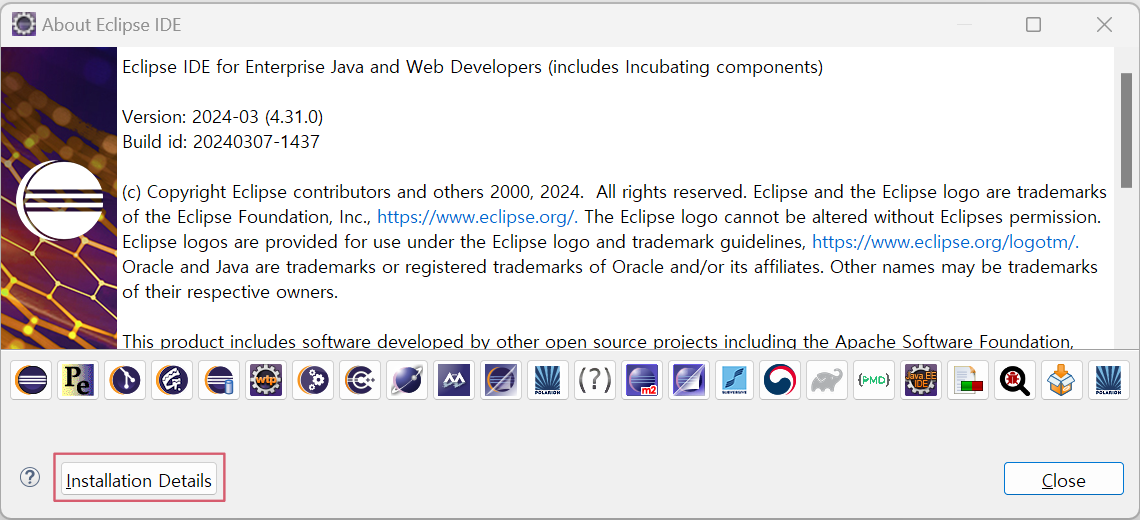This screenshot has height=520, width=1140.
Task: Click the Pe Properties Editor plugin icon
Action: tap(77, 381)
